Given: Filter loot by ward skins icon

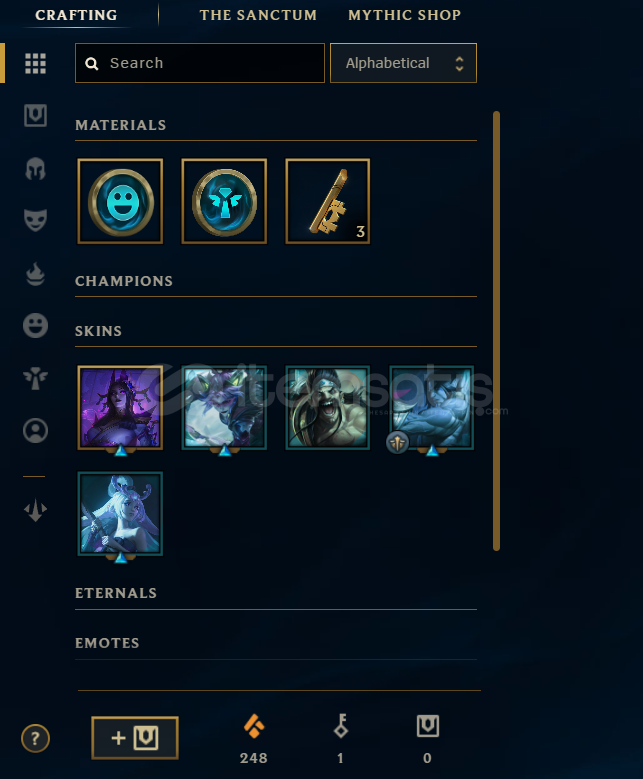Looking at the screenshot, I should click(35, 378).
